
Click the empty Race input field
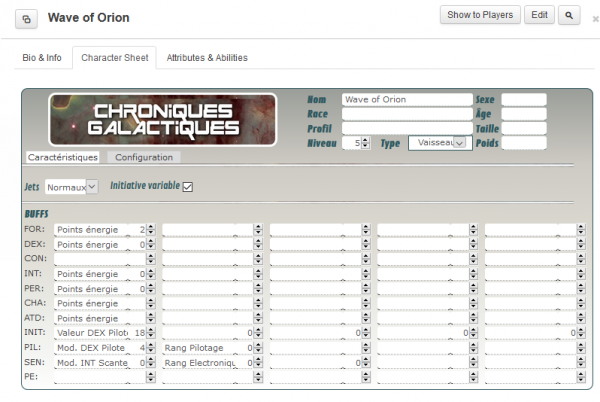(x=406, y=114)
